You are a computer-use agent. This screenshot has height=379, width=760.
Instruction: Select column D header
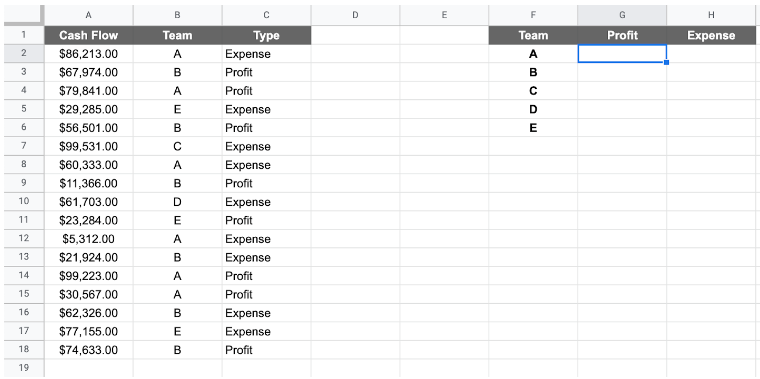[355, 15]
